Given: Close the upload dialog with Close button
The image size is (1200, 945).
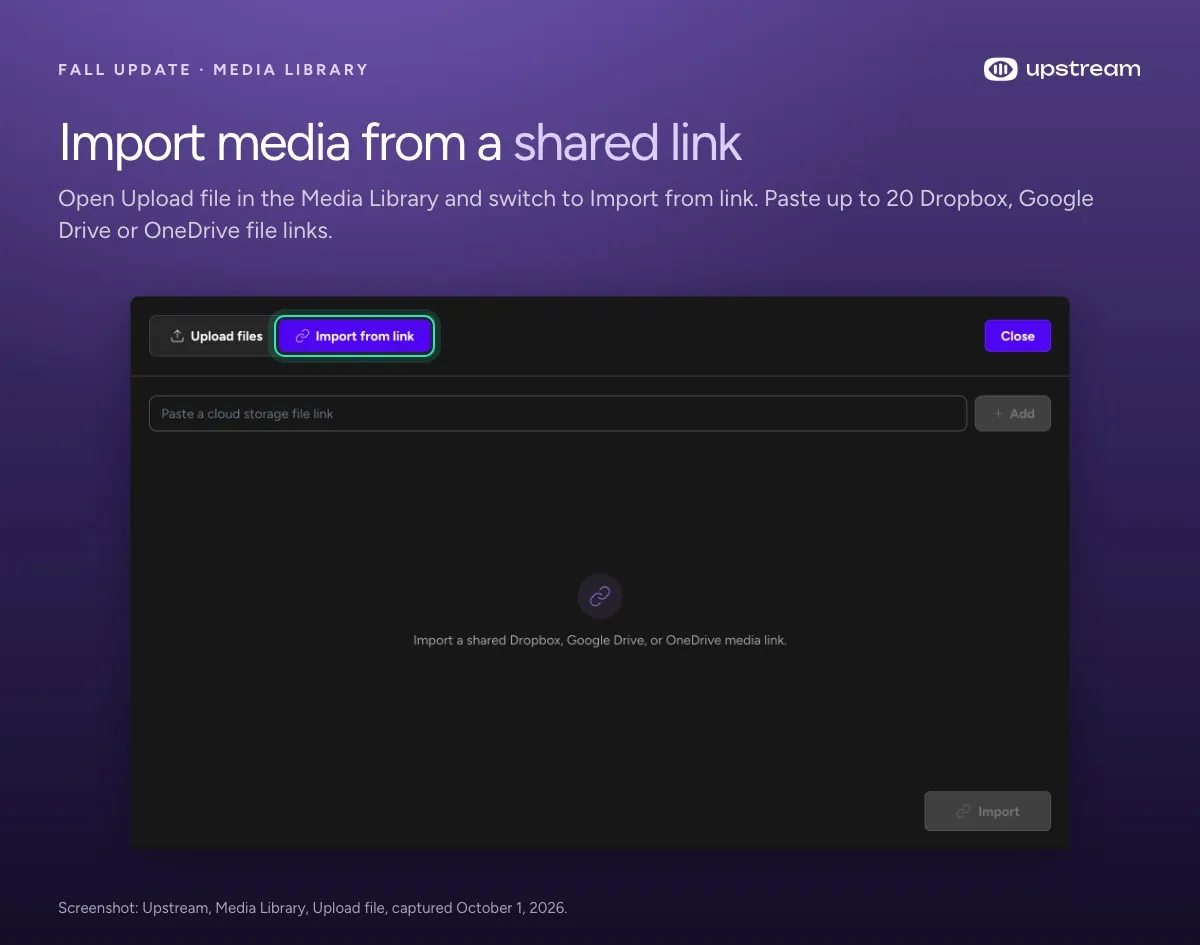Looking at the screenshot, I should [1017, 336].
